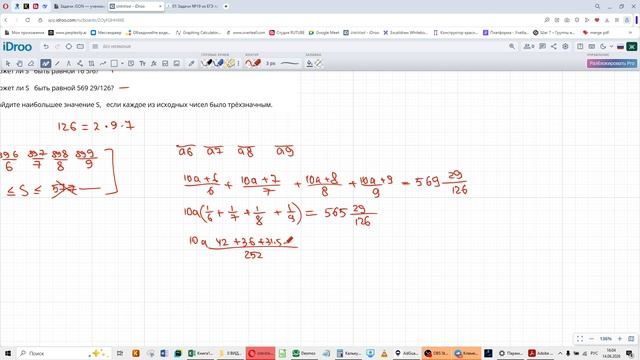Select the active freehand pen tool

45,63
